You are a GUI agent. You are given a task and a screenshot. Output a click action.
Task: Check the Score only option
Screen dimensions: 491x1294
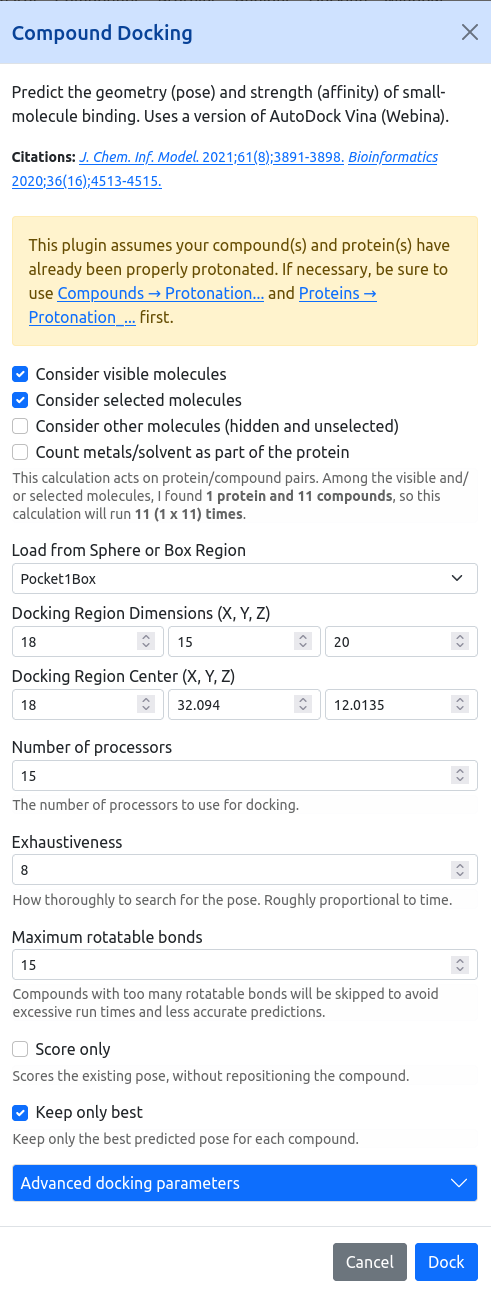pyautogui.click(x=20, y=1050)
